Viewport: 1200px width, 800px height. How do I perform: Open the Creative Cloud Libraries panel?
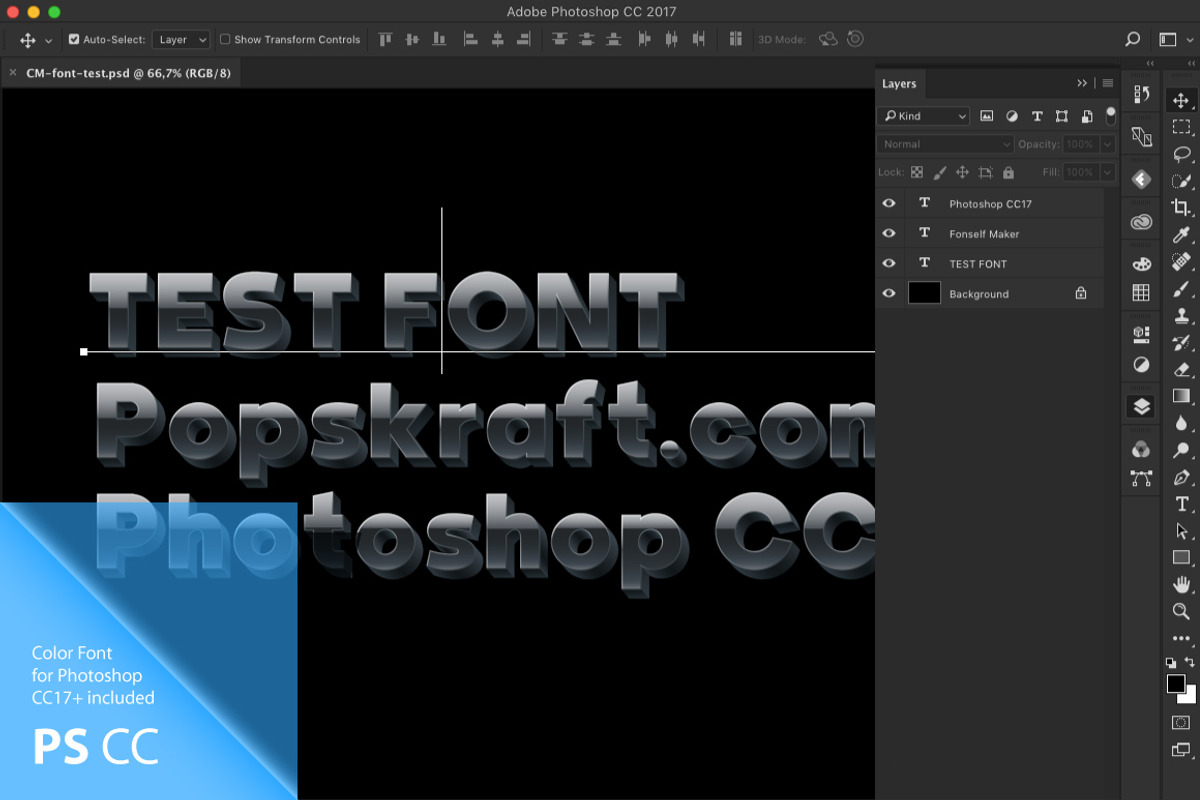pos(1141,222)
